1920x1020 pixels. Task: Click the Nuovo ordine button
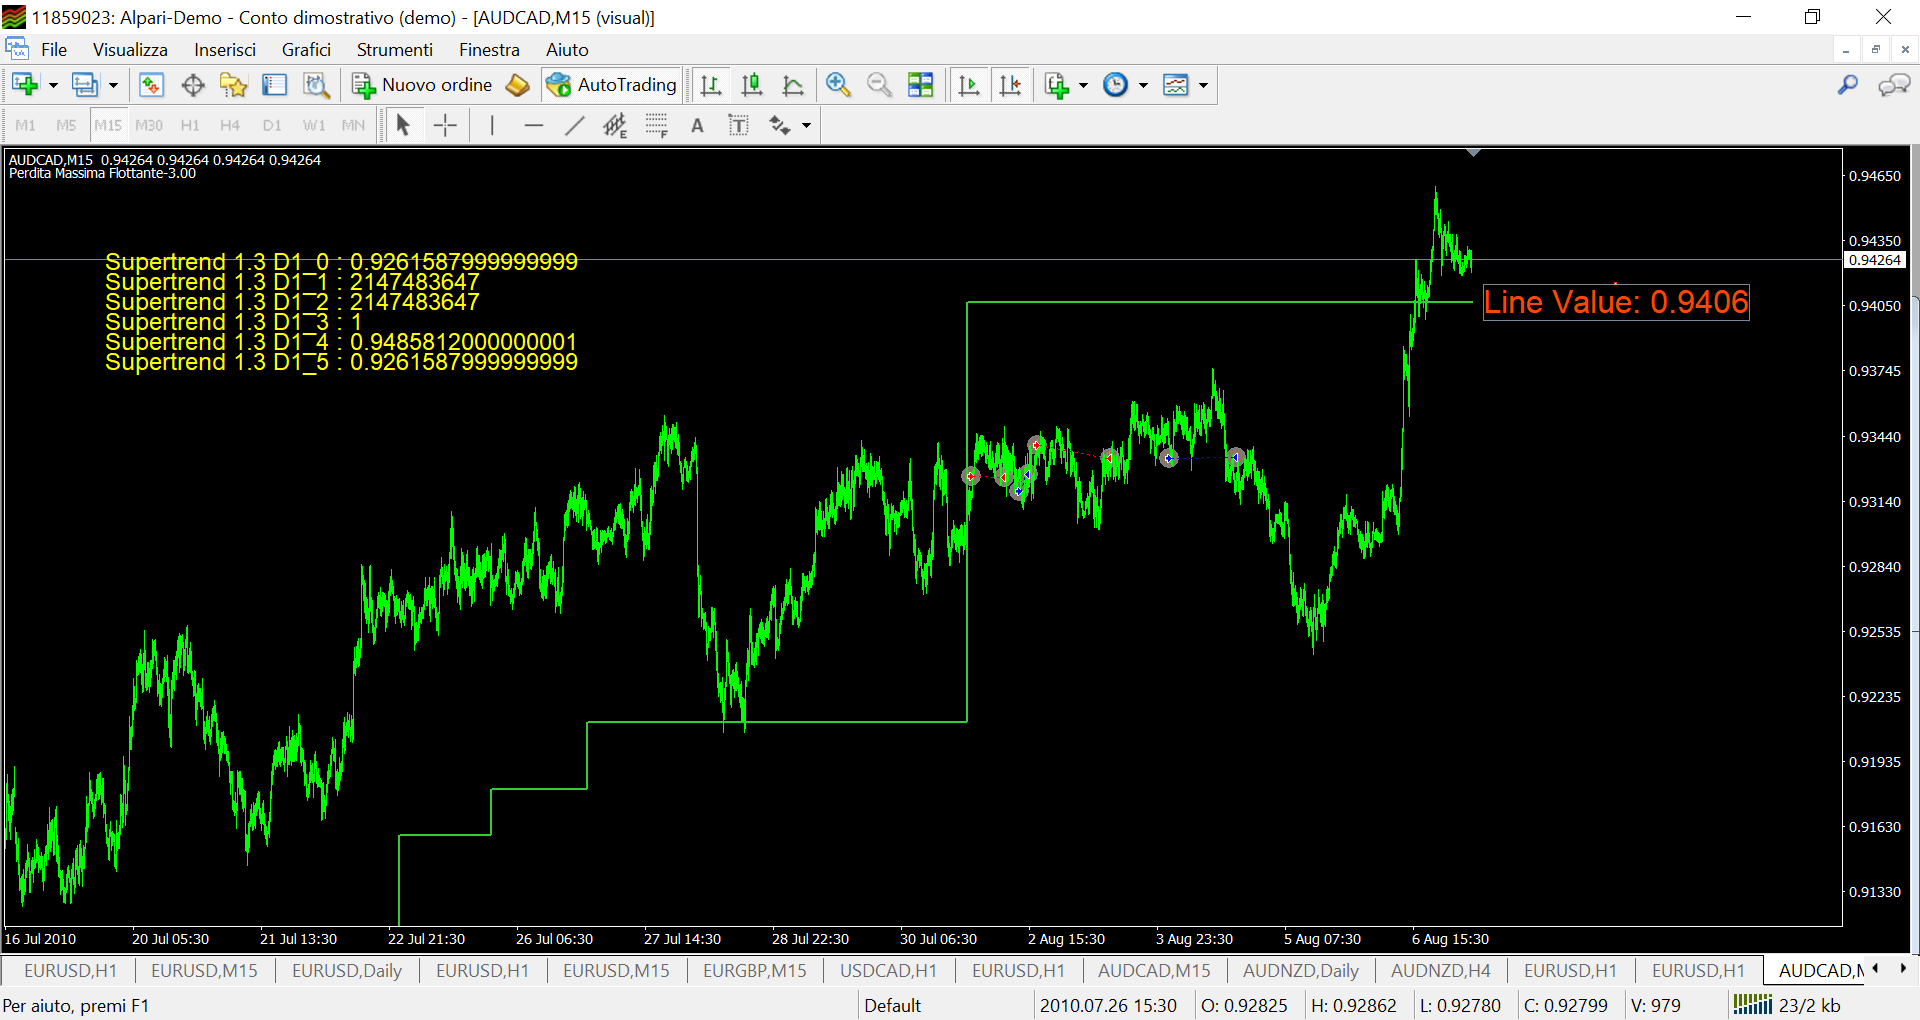pyautogui.click(x=422, y=85)
